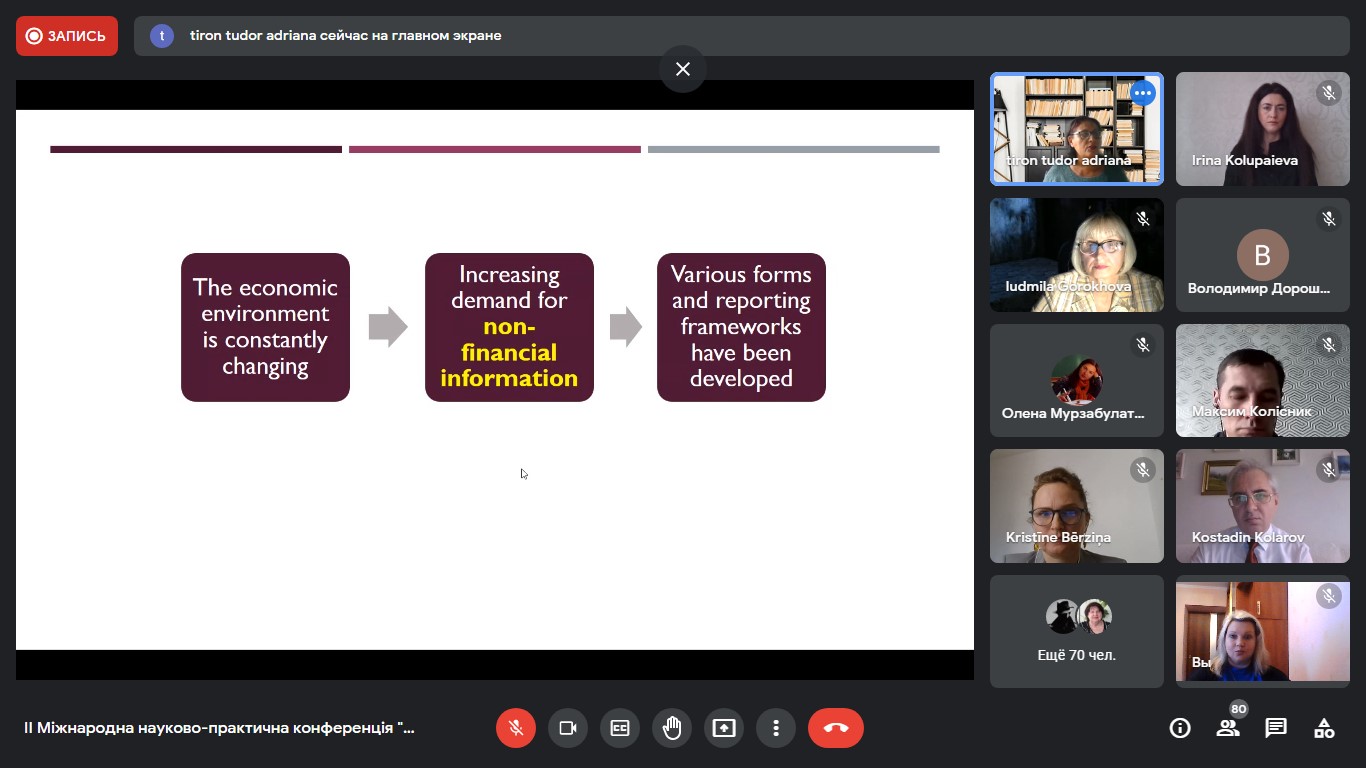Dismiss the main screen notification with X
This screenshot has height=768, width=1366.
(x=683, y=69)
